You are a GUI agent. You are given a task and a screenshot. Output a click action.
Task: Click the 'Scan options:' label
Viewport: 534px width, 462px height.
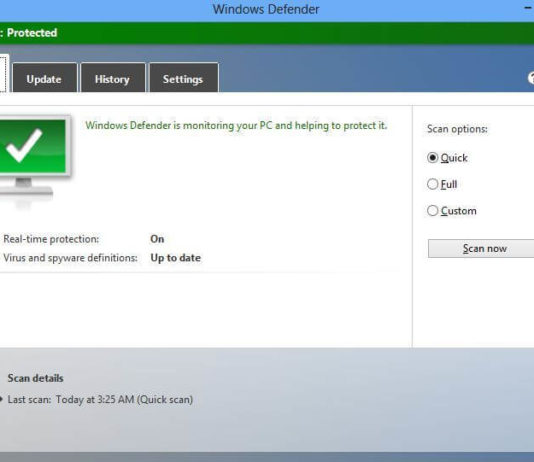coord(457,129)
